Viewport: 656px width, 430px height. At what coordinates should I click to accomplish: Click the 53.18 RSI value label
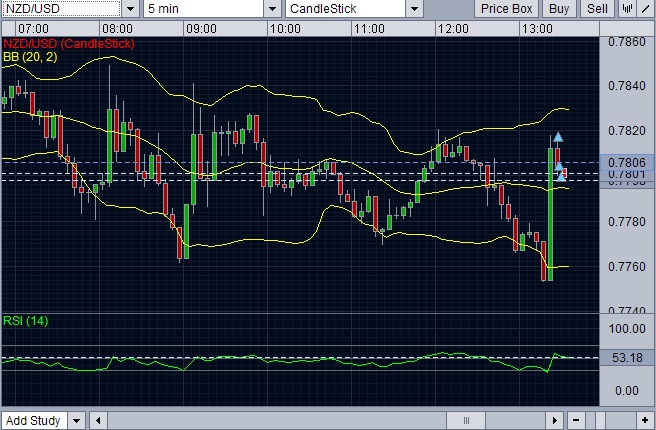(x=626, y=358)
